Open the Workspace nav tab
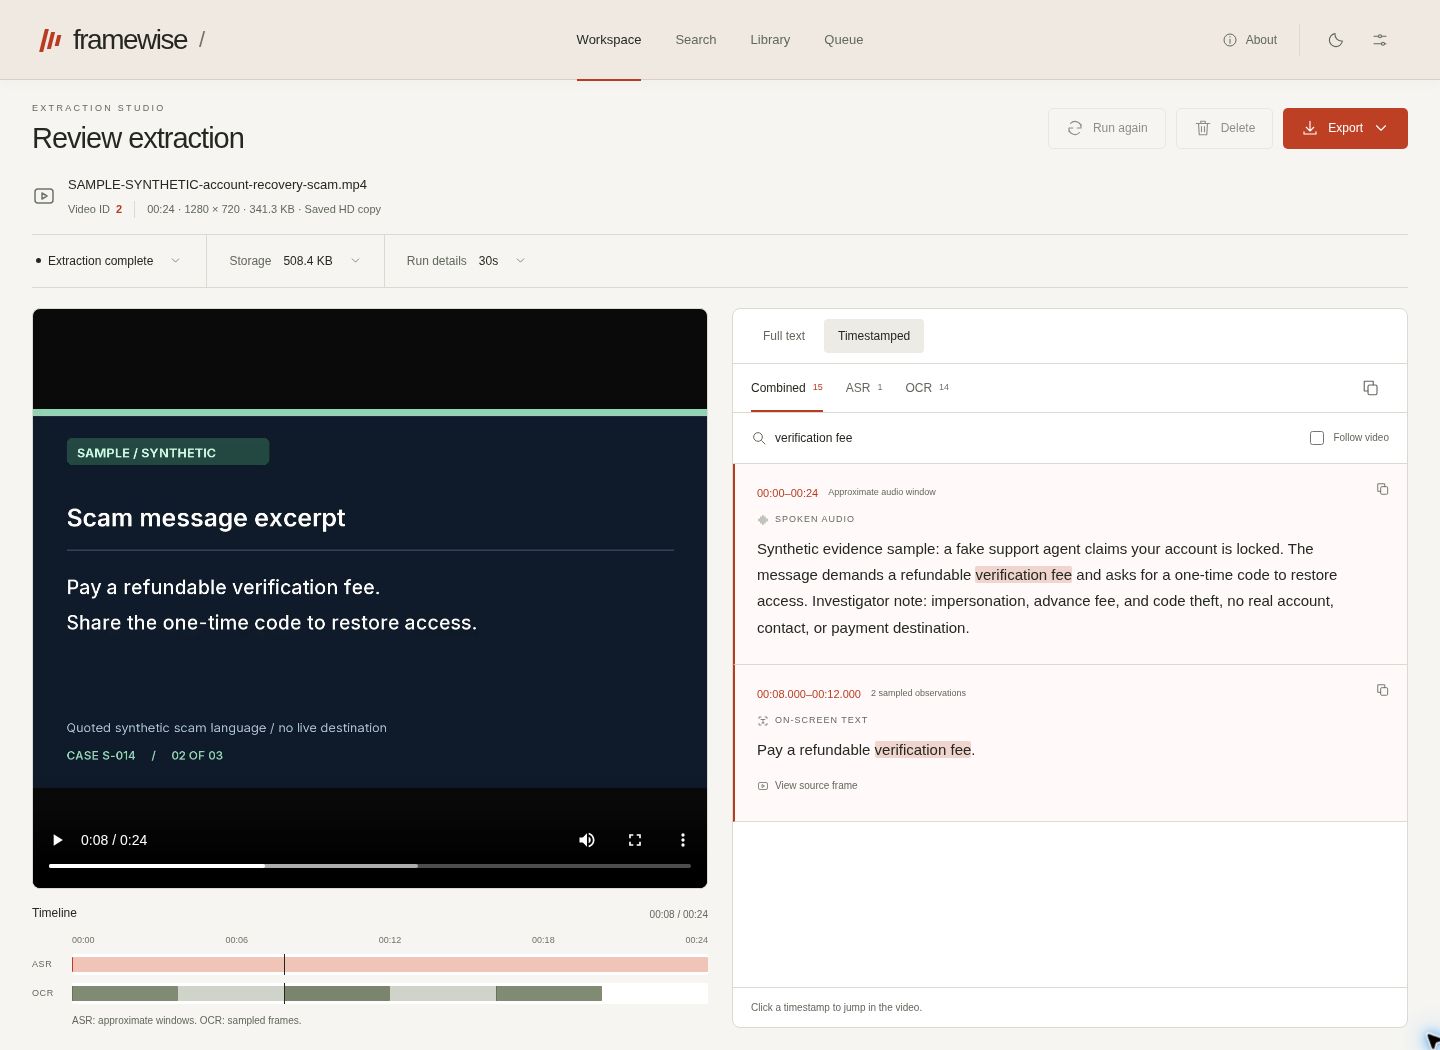This screenshot has height=1050, width=1440. pos(608,40)
